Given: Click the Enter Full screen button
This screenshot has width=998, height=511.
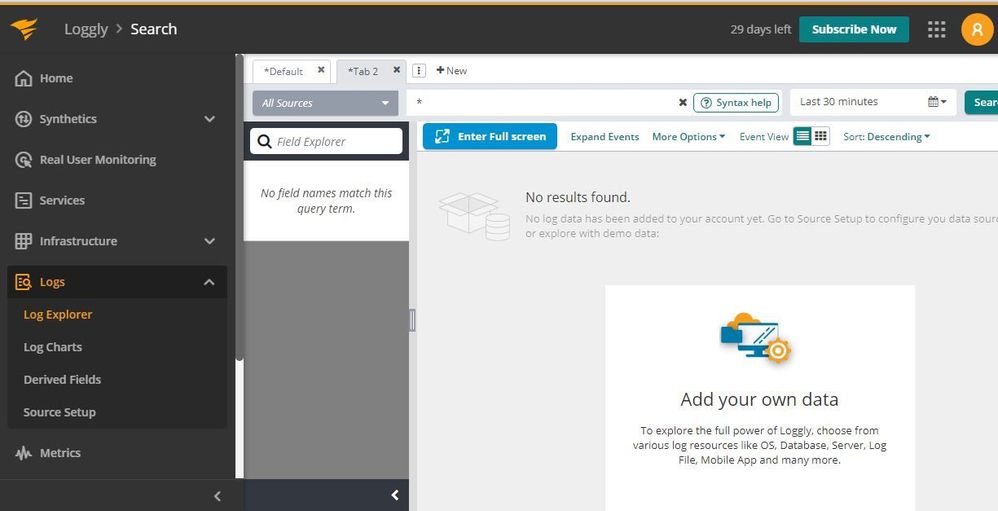Looking at the screenshot, I should [490, 136].
